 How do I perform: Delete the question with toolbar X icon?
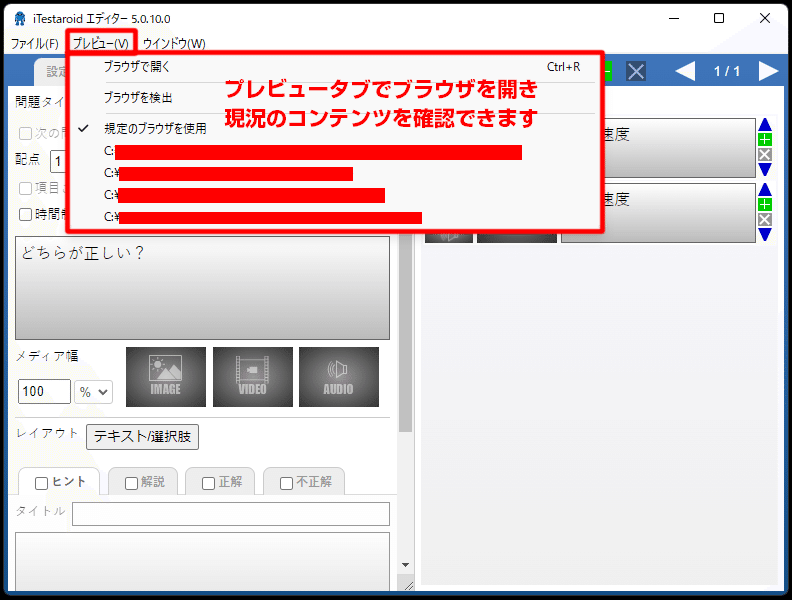point(636,71)
